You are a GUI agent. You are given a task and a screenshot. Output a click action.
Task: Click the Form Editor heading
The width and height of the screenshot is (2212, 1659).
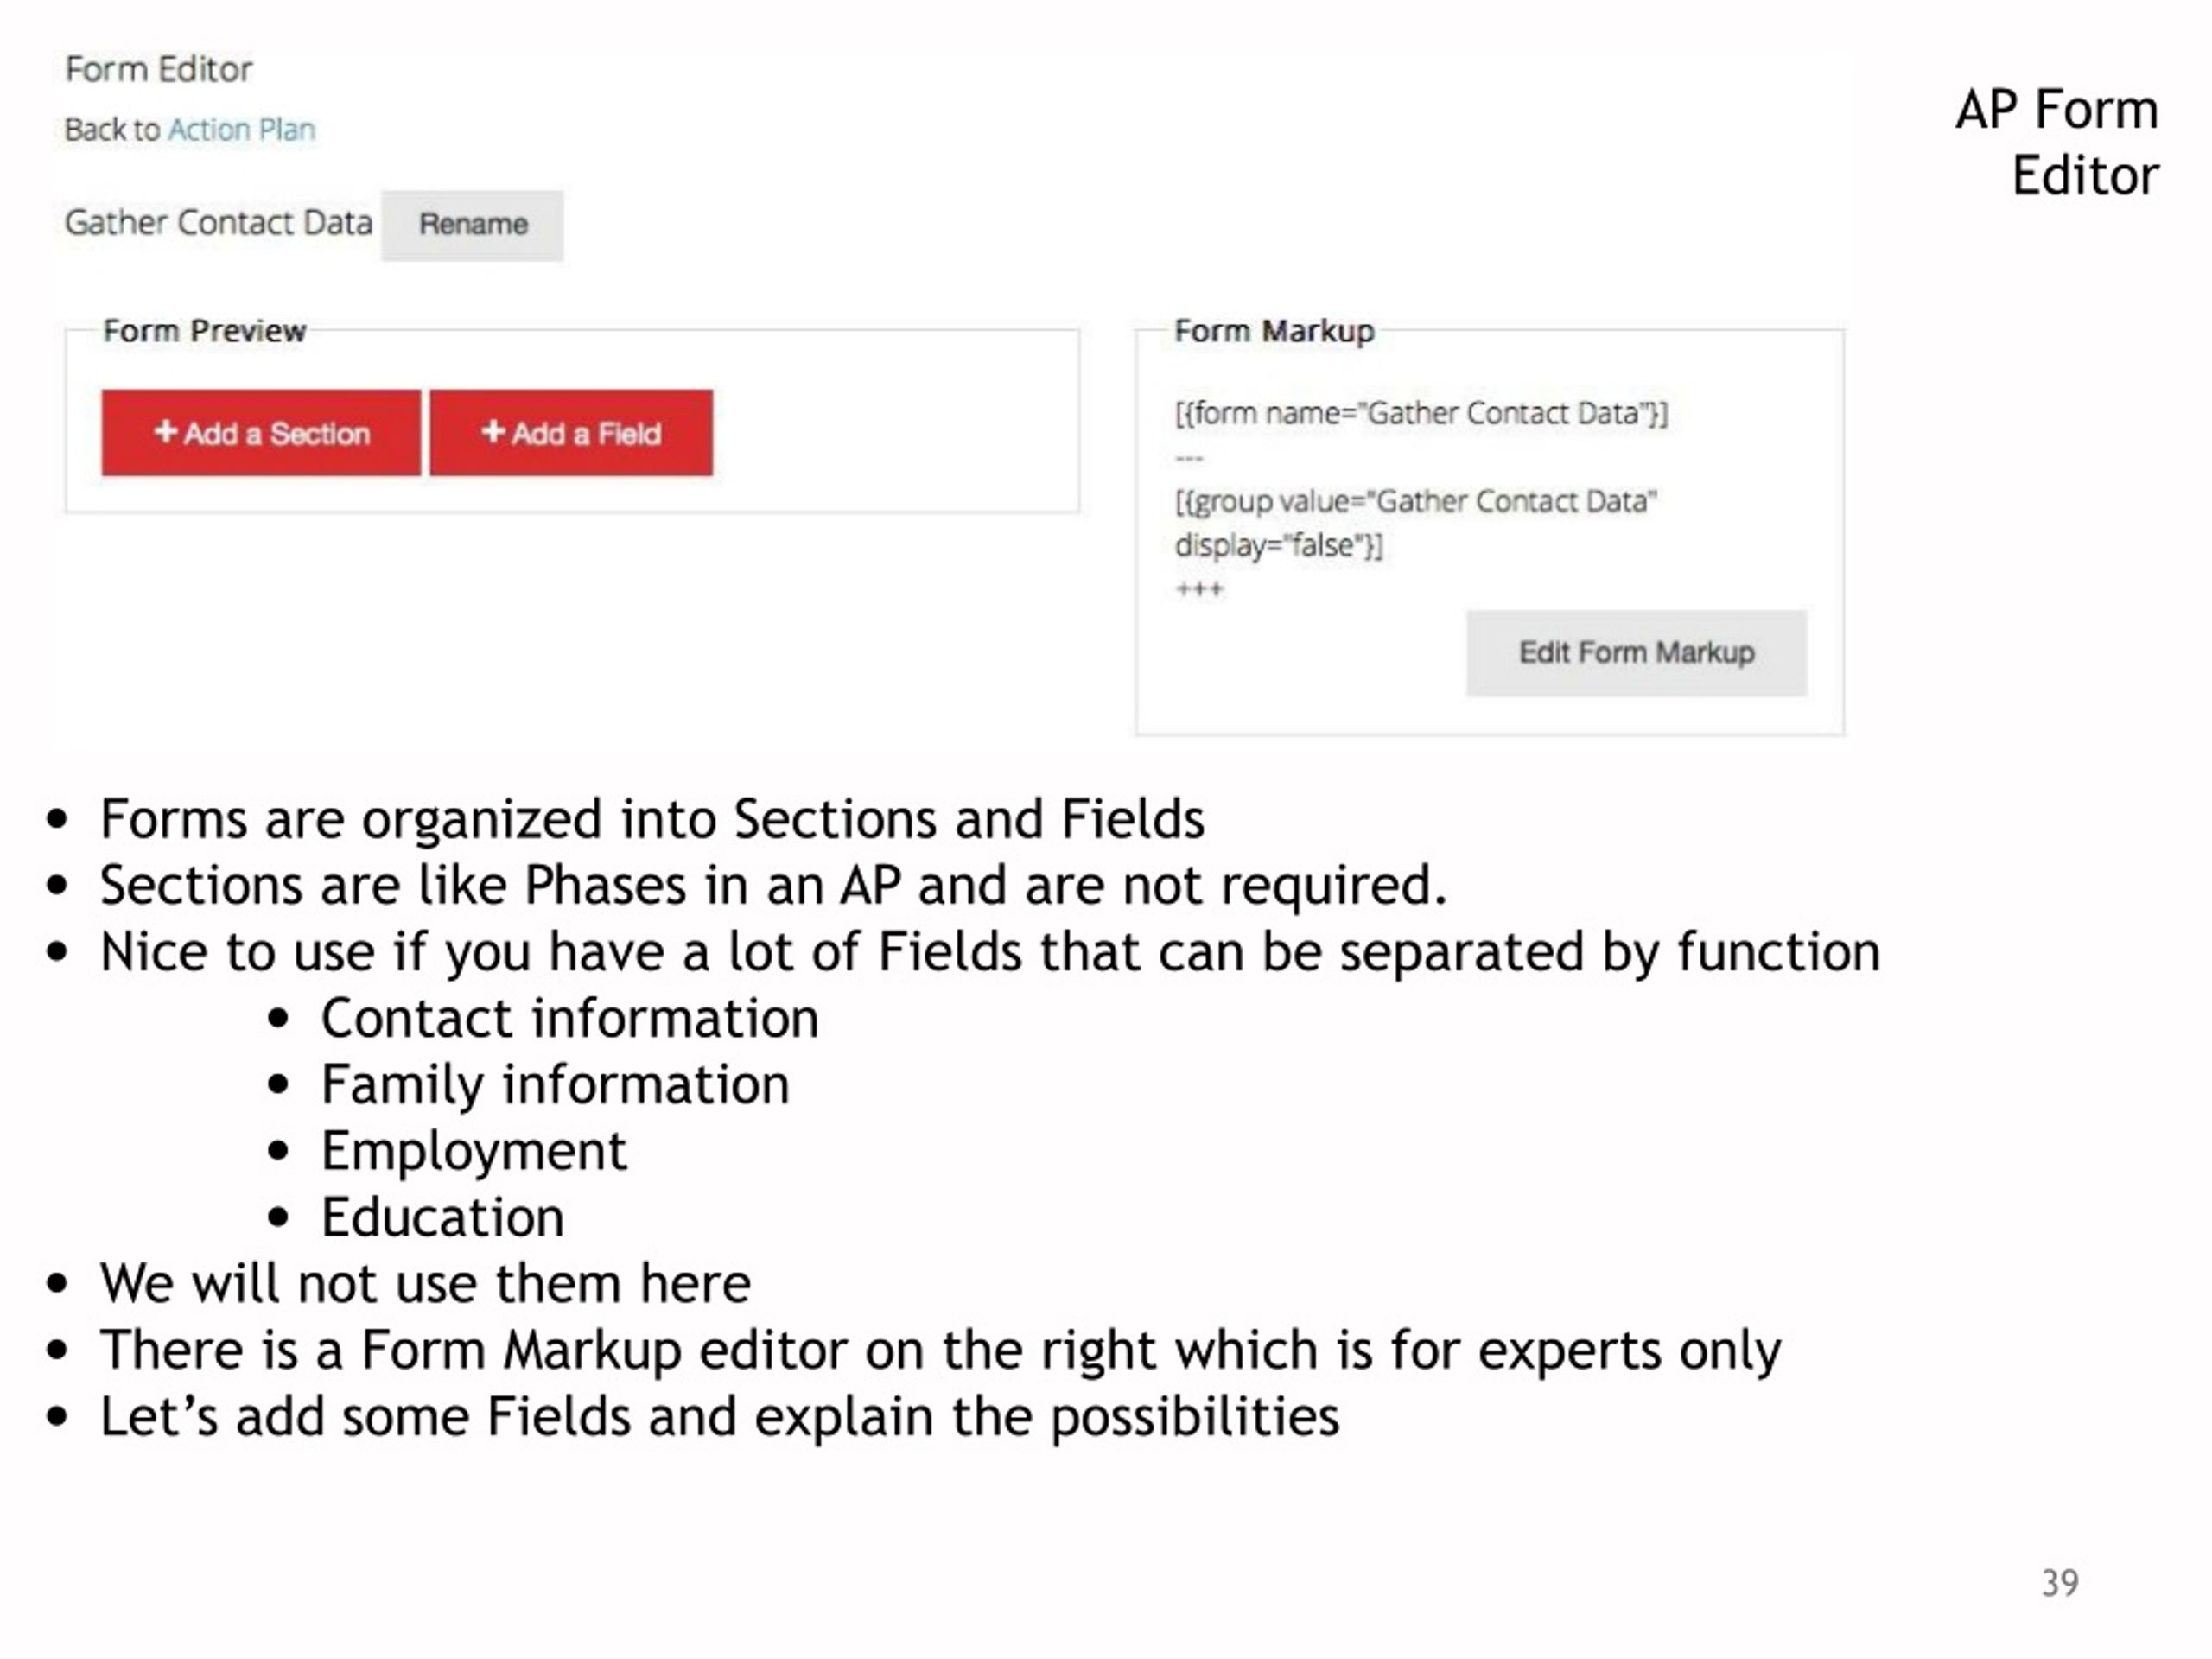(x=159, y=69)
